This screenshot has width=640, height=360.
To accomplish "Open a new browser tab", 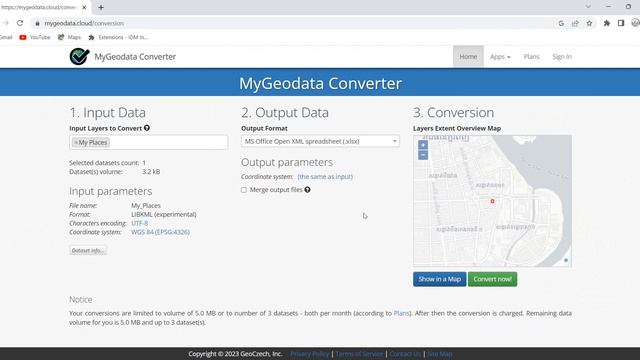I will pos(101,7).
